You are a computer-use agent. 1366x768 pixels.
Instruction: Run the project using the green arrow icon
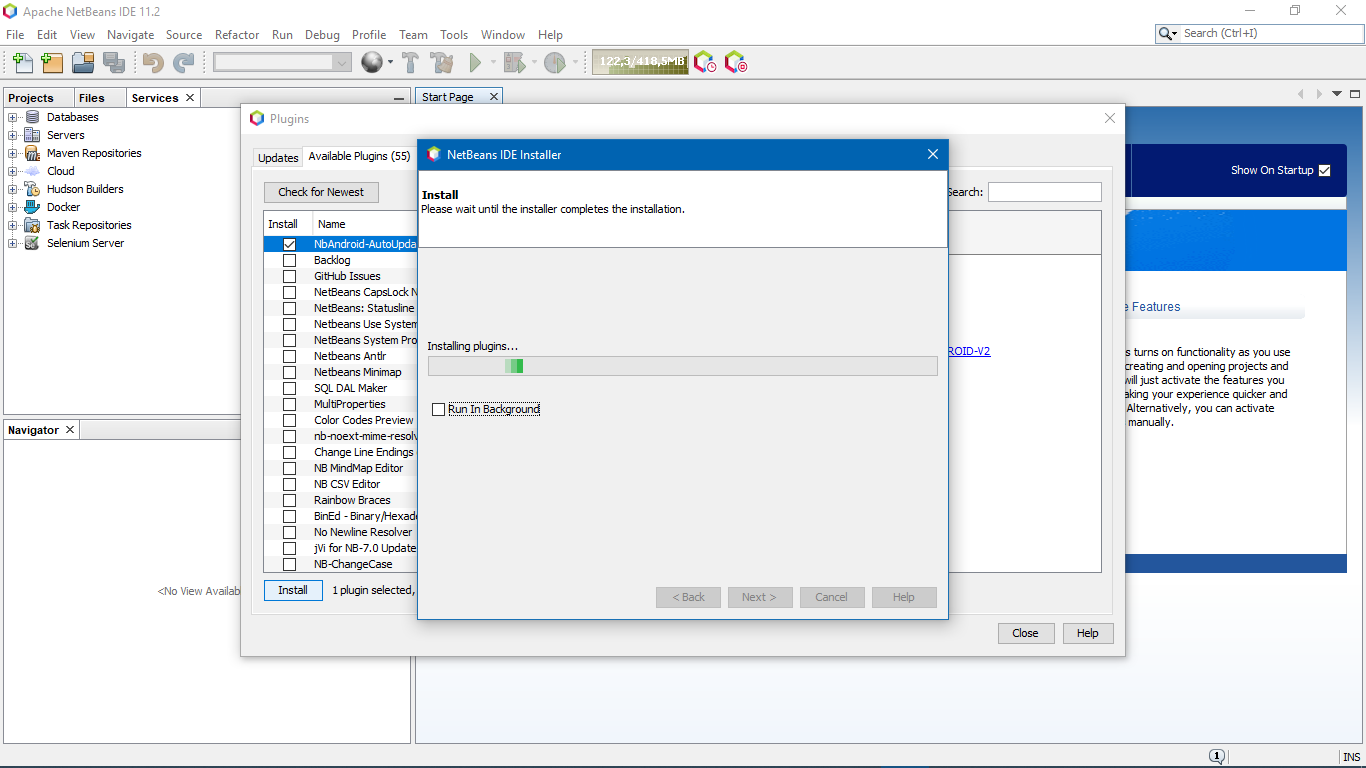tap(475, 62)
